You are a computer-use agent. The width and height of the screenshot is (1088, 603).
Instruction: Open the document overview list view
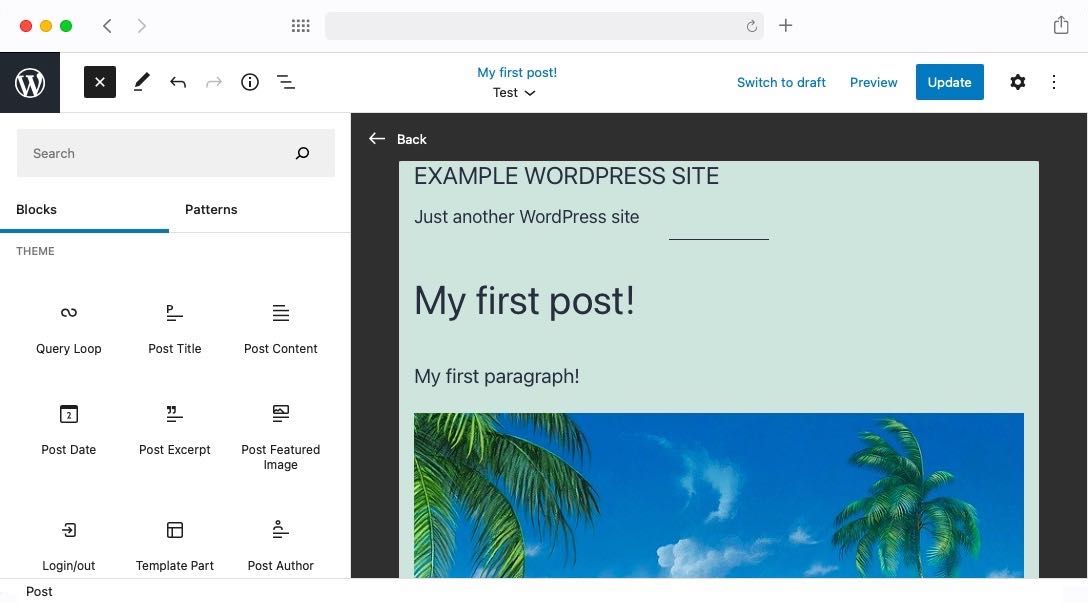pos(286,82)
